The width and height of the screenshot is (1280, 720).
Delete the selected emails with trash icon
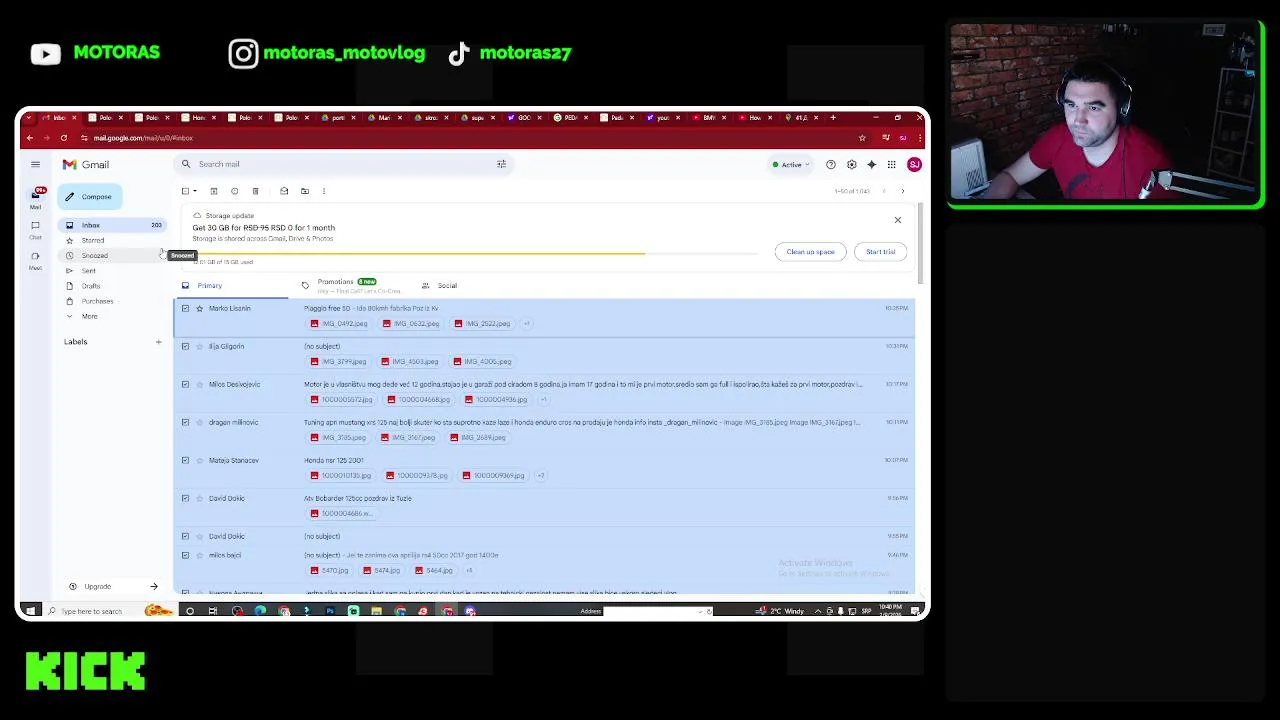click(255, 191)
